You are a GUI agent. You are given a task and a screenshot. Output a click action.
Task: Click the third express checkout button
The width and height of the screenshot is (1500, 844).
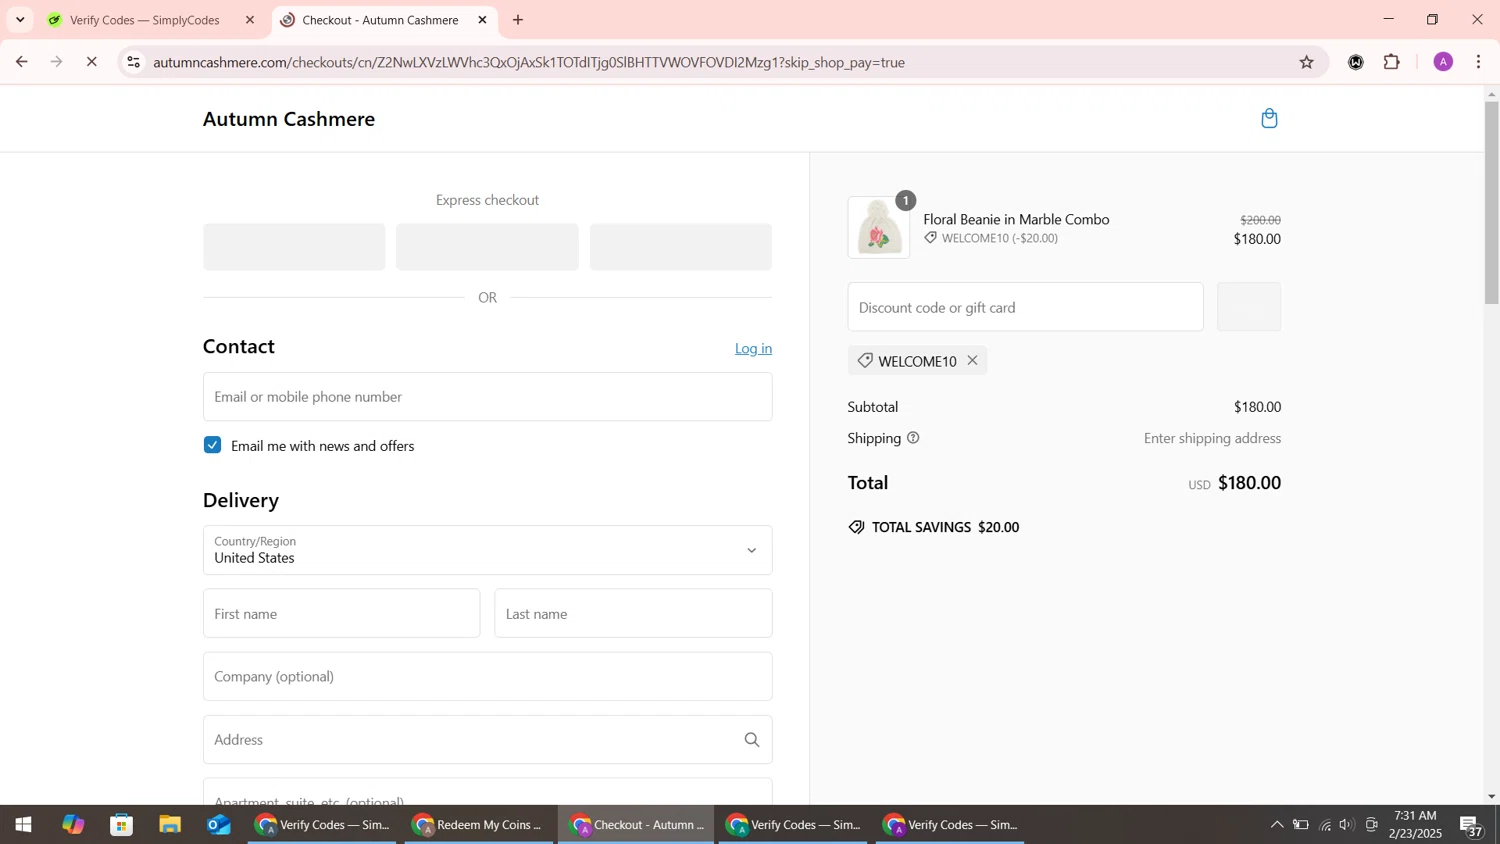click(680, 247)
